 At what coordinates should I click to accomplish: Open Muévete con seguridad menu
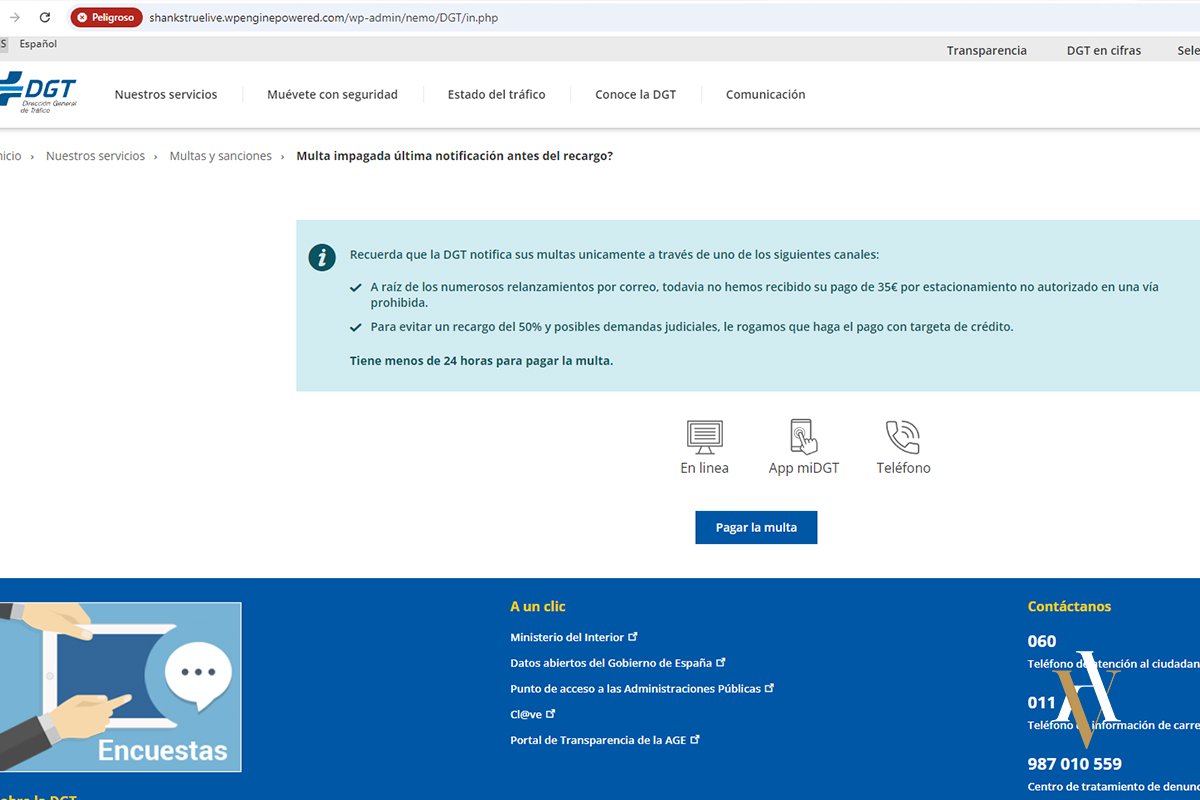tap(332, 94)
